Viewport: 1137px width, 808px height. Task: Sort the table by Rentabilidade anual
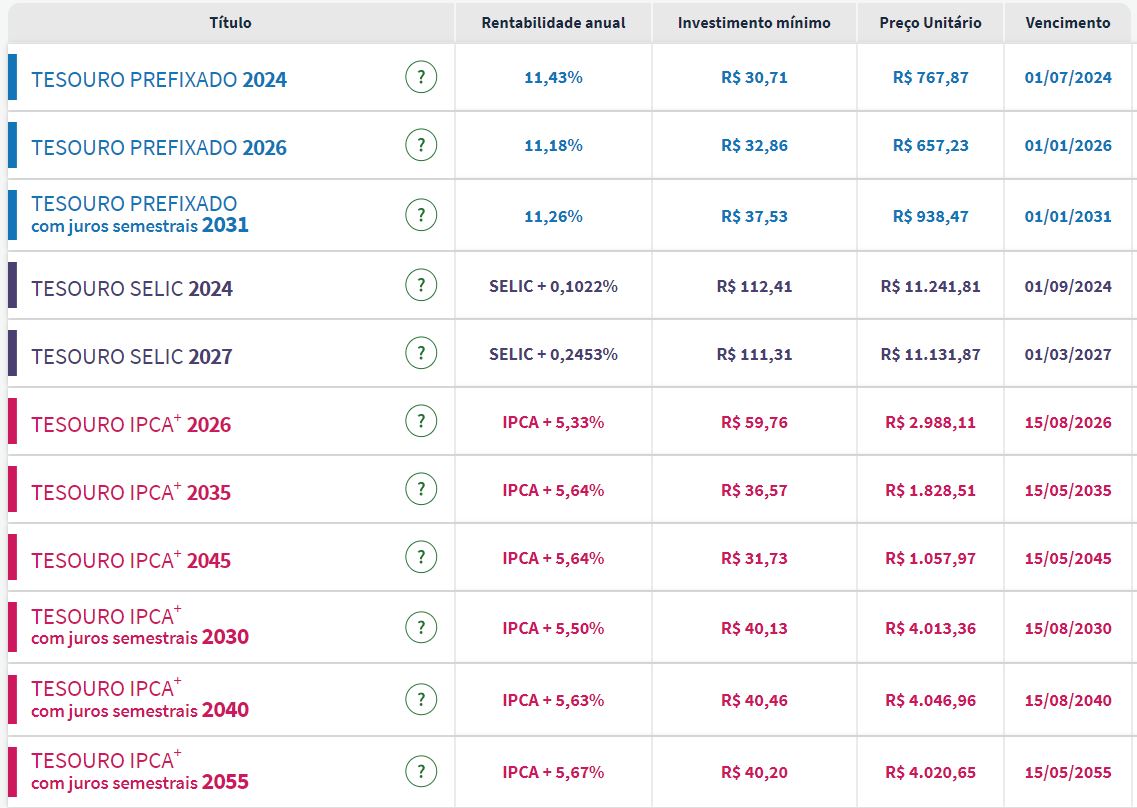[554, 22]
